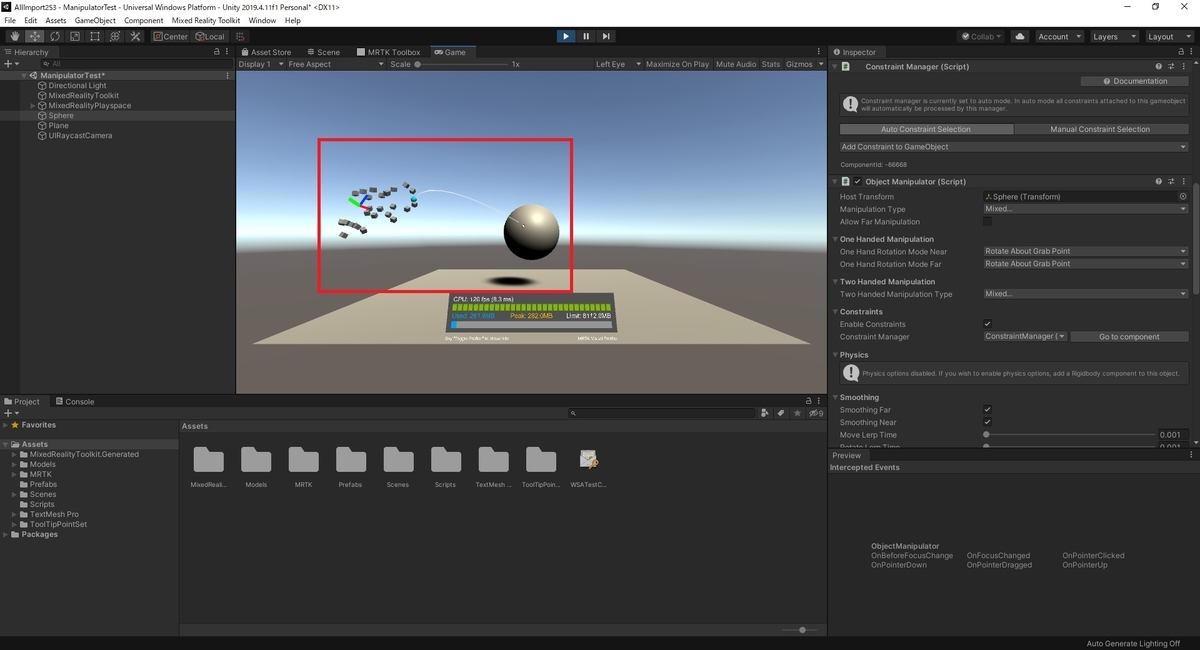Screen dimensions: 1200x650
Task: Open the Mixed Reality Toolkit menu
Action: 207,20
